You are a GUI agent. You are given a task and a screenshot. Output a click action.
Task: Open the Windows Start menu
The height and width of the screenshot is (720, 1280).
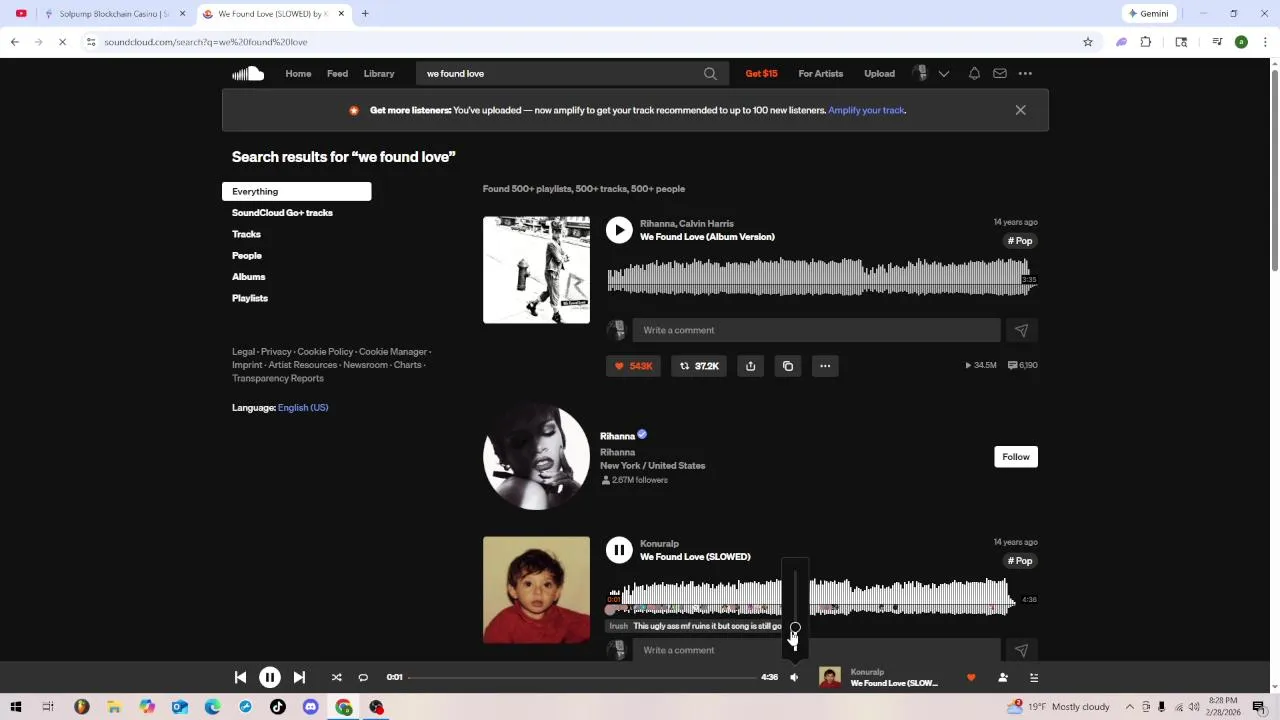point(16,707)
